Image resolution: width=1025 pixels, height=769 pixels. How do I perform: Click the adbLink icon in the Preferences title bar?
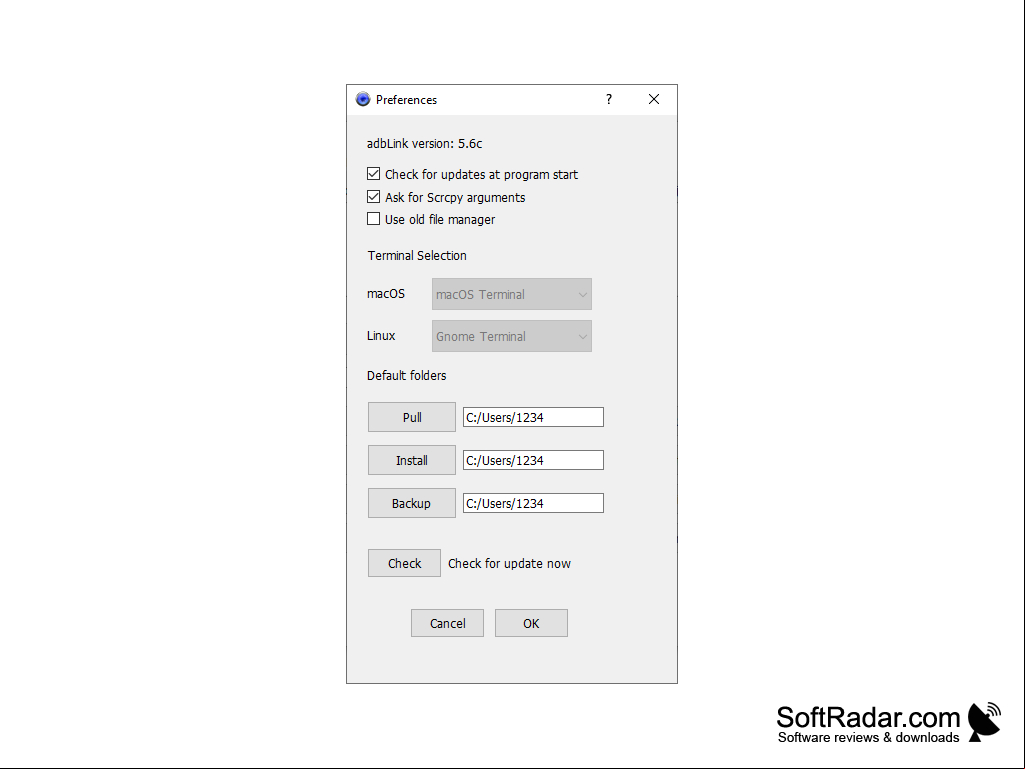(363, 99)
